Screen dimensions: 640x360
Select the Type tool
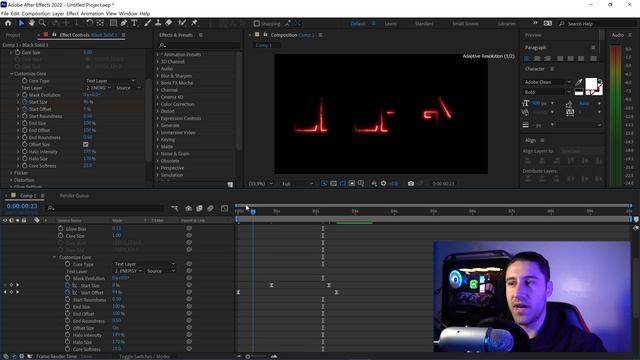[x=134, y=23]
